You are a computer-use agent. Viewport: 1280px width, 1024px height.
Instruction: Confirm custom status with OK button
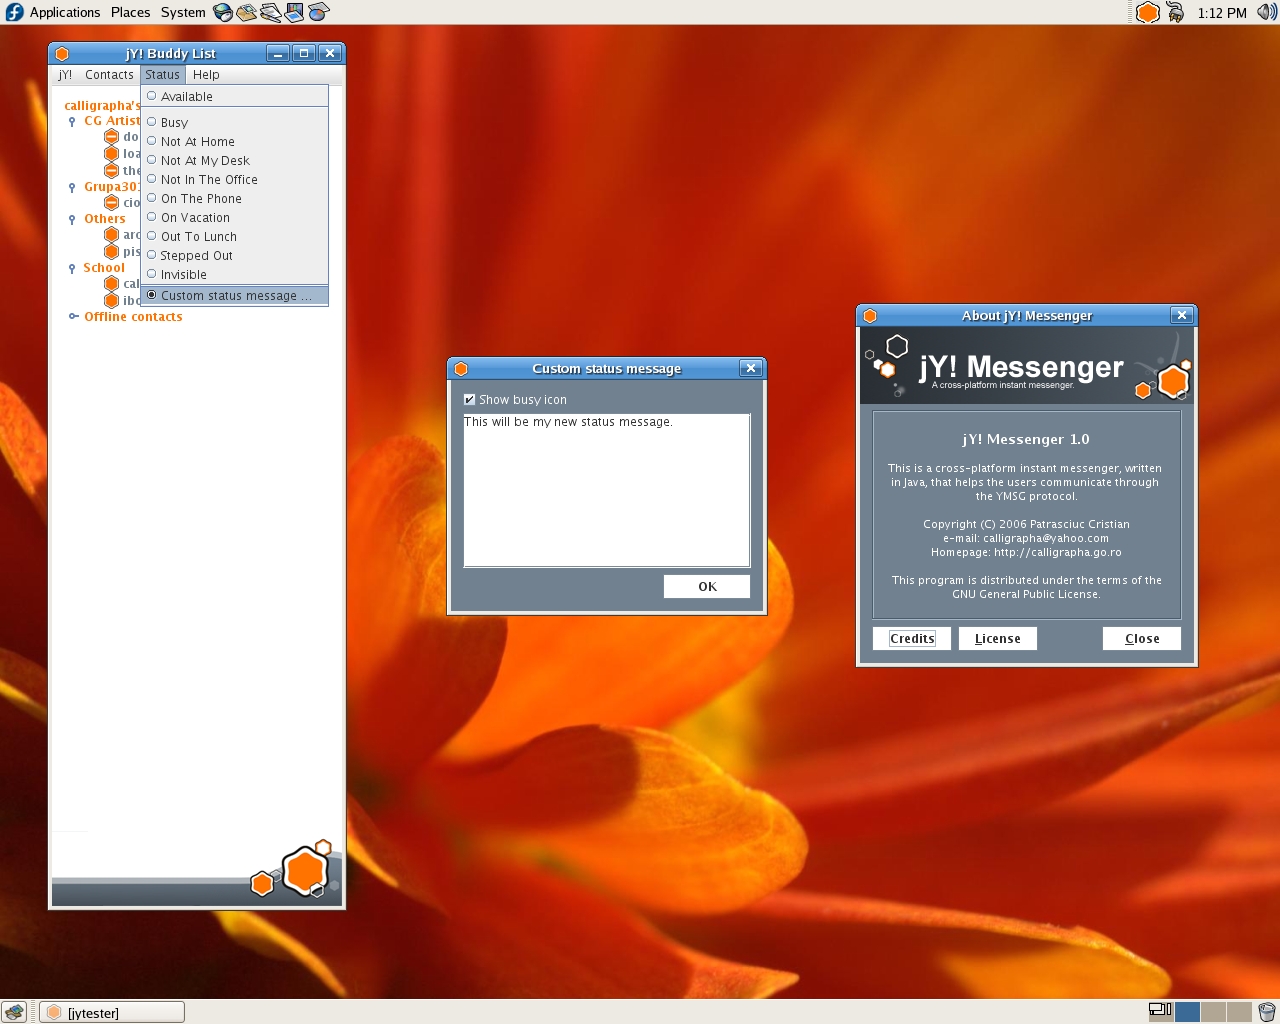707,586
